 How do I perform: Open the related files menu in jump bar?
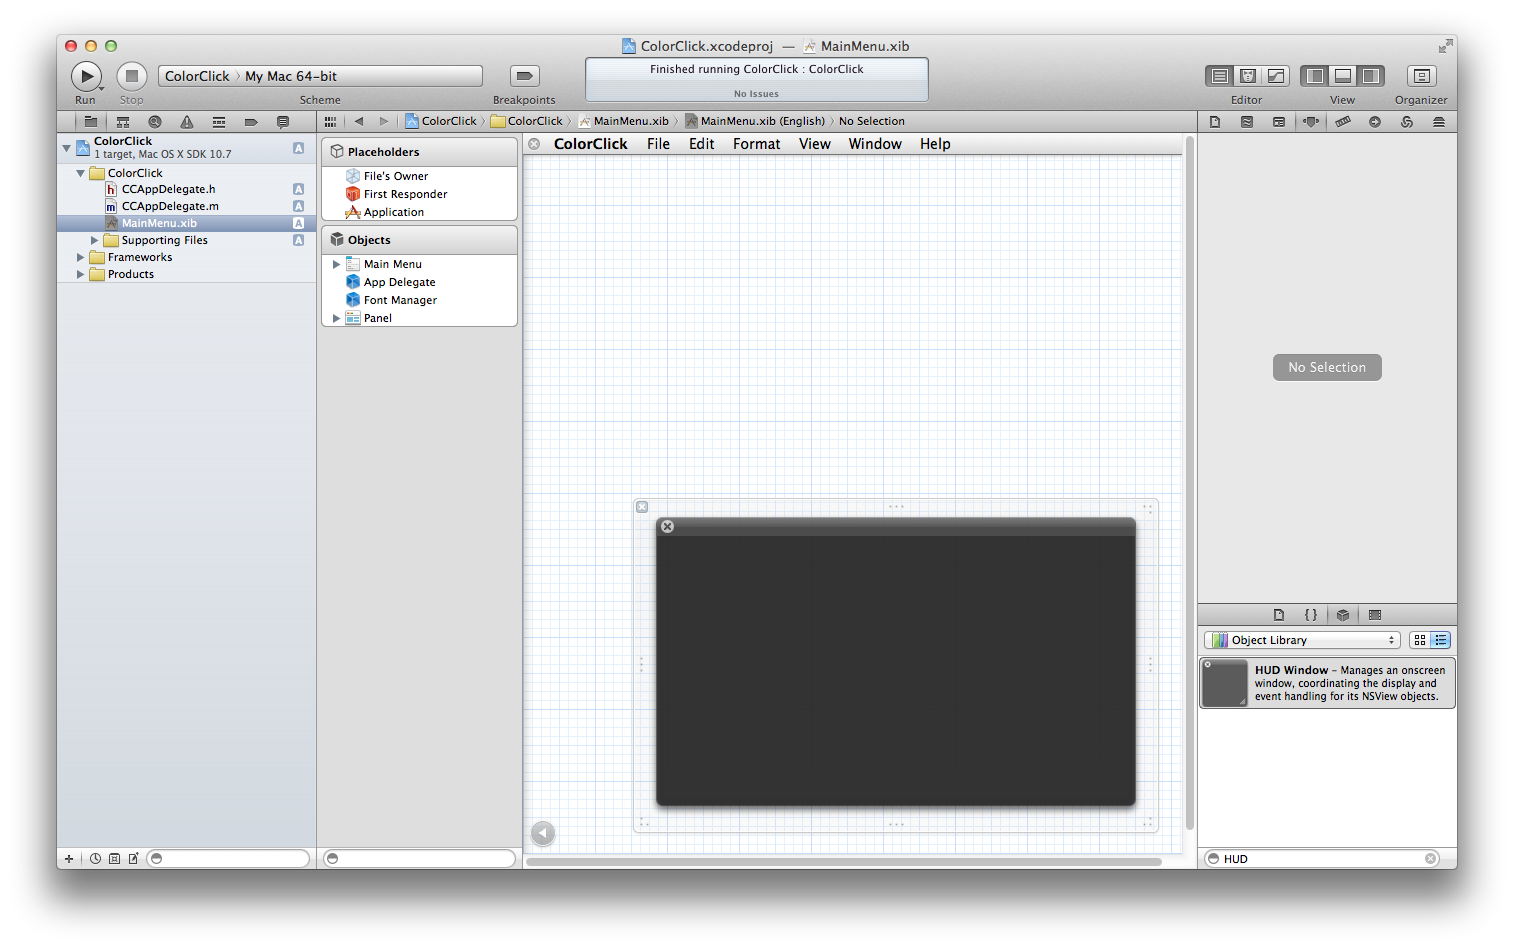(x=330, y=122)
